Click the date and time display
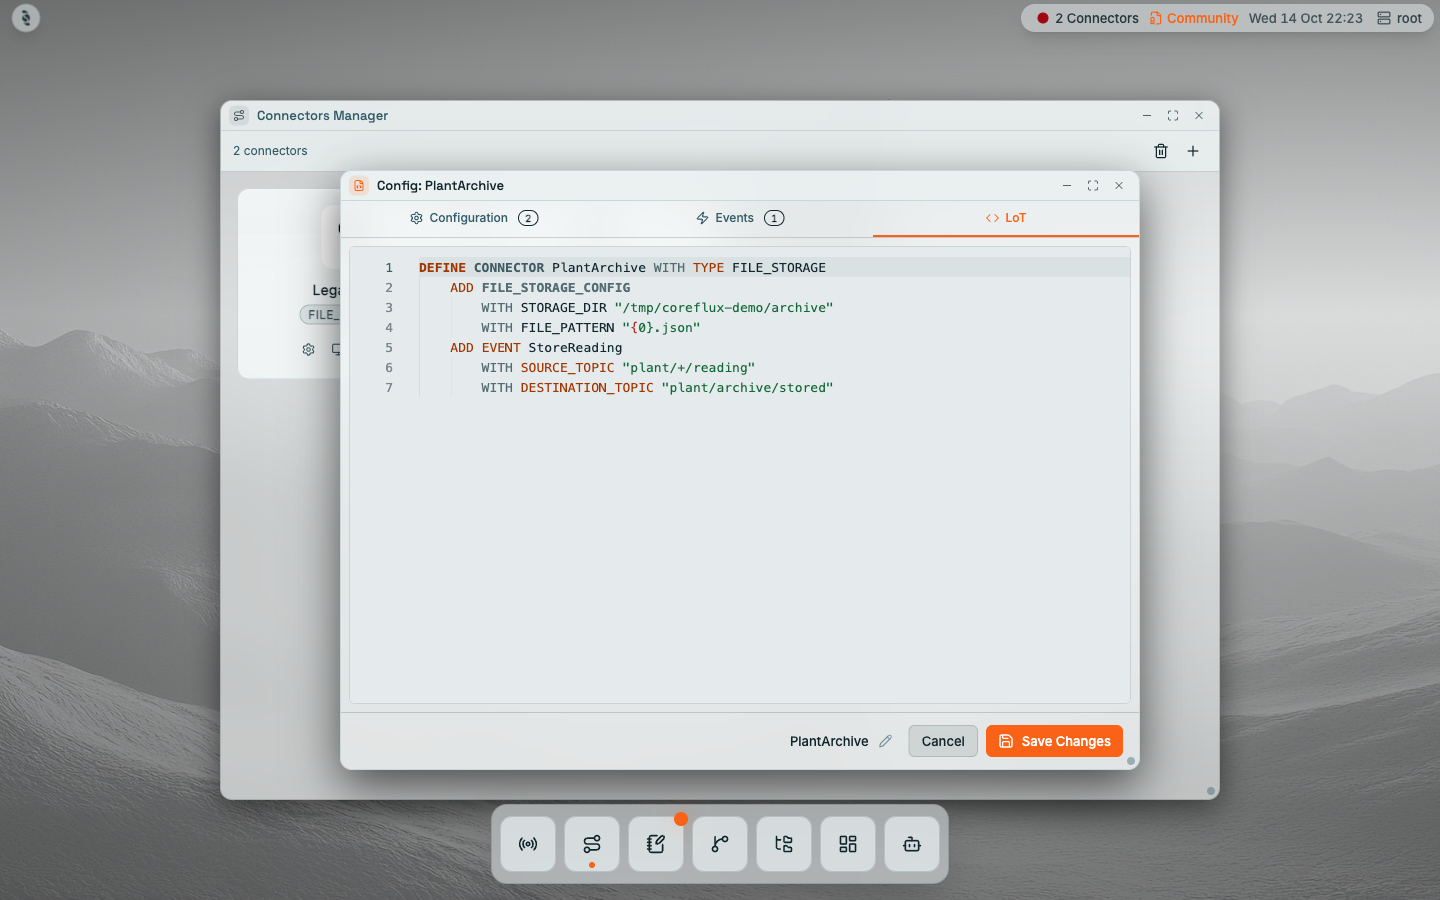The width and height of the screenshot is (1440, 900). [x=1306, y=18]
